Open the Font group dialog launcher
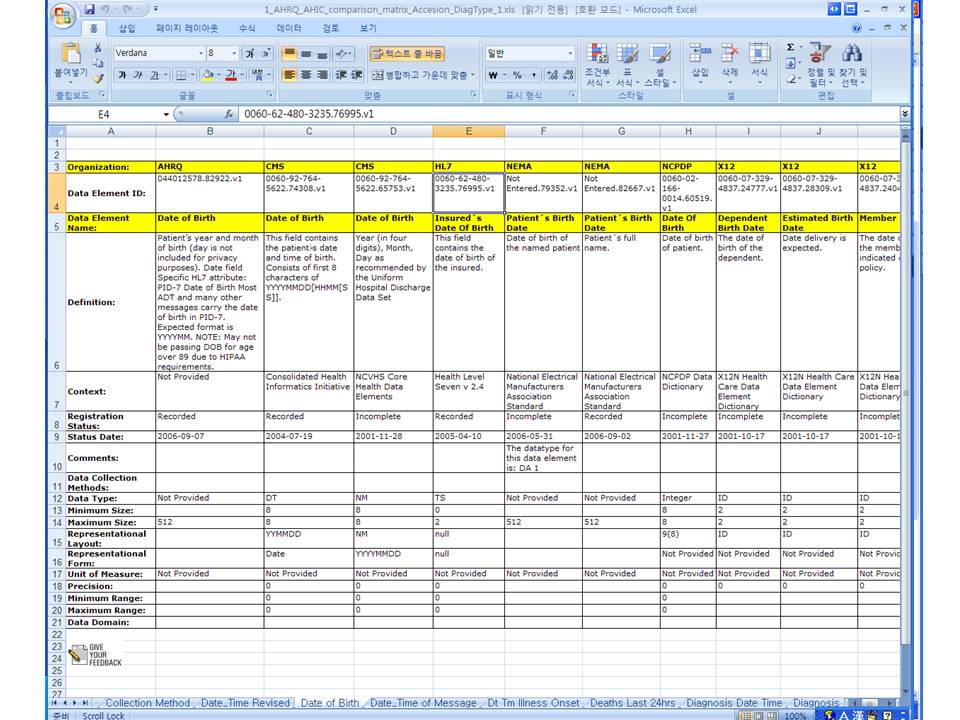Viewport: 960px width, 720px height. (269, 95)
